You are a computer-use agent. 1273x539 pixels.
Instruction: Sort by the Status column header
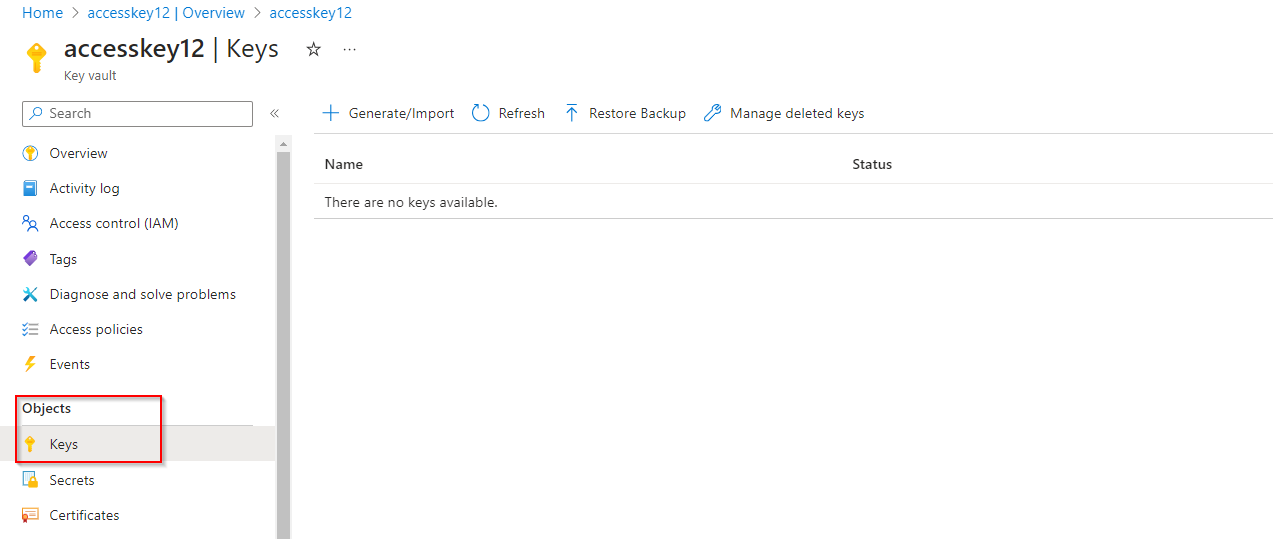pos(872,164)
